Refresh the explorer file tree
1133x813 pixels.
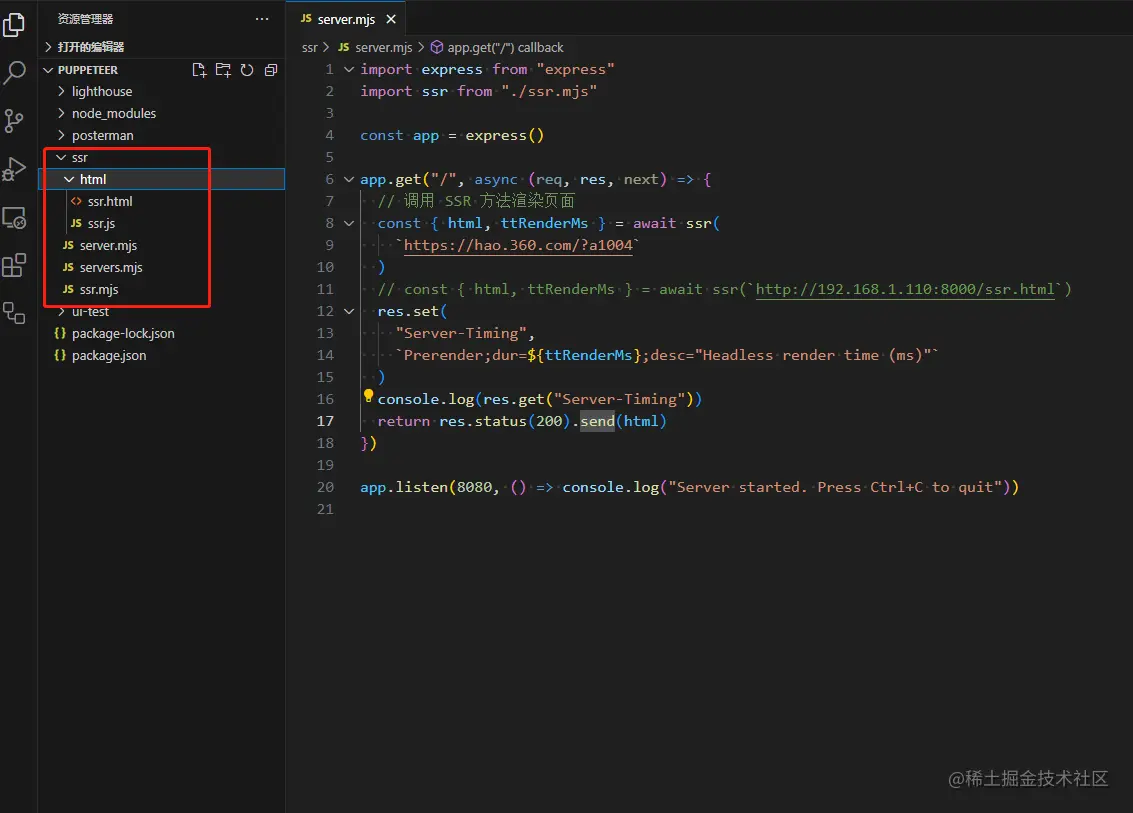coord(247,70)
